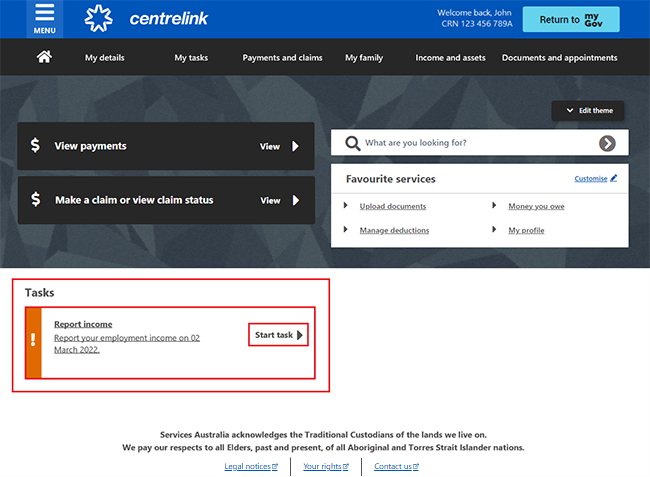The width and height of the screenshot is (650, 477).
Task: Click arrow next to View payments
Action: [295, 146]
